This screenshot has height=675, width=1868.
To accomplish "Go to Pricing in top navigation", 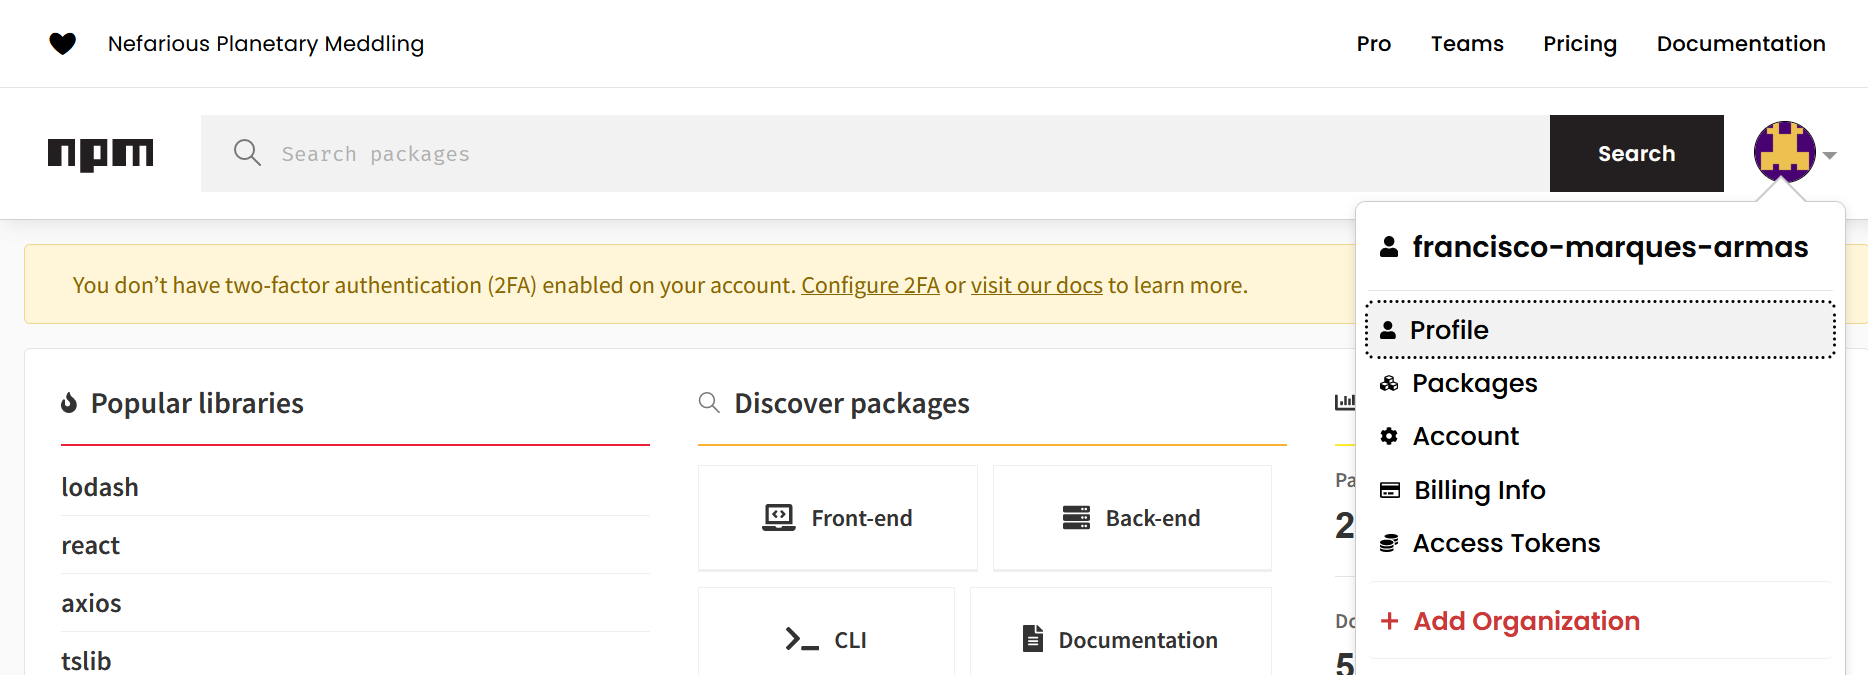I will click(1579, 44).
